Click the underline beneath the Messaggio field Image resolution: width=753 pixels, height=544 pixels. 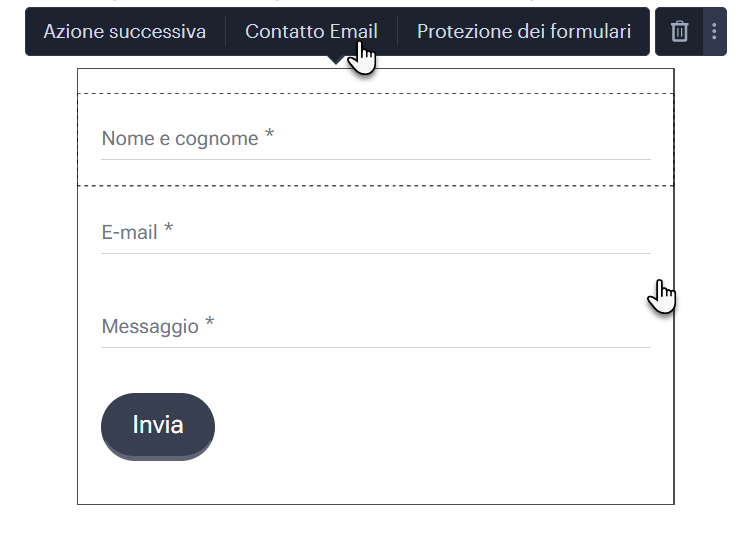point(376,347)
